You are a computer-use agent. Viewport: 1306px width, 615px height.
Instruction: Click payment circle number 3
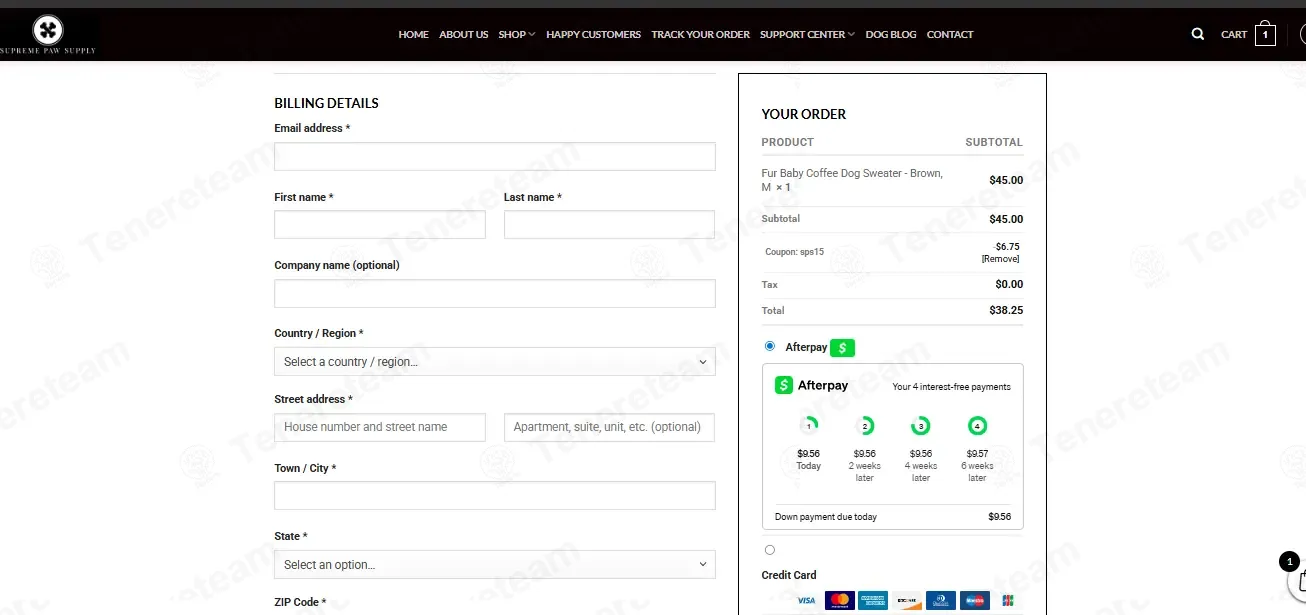click(x=921, y=427)
